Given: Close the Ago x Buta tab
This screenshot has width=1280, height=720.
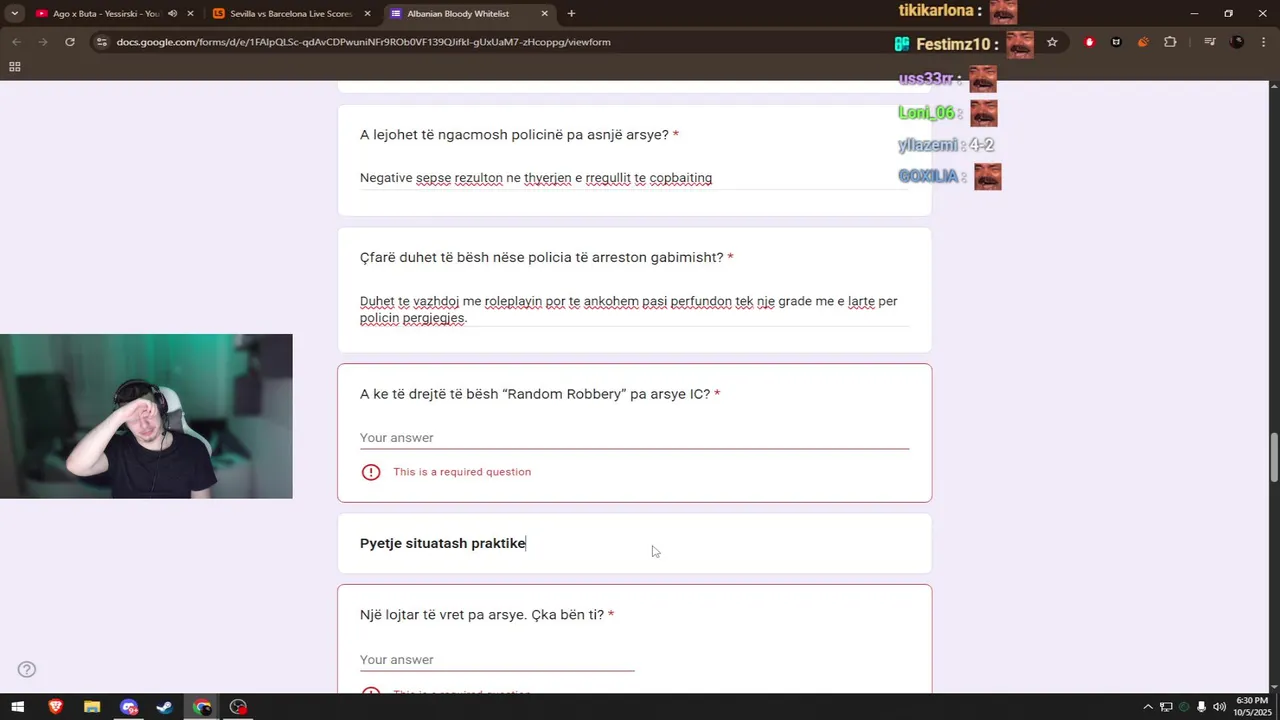Looking at the screenshot, I should (x=190, y=14).
